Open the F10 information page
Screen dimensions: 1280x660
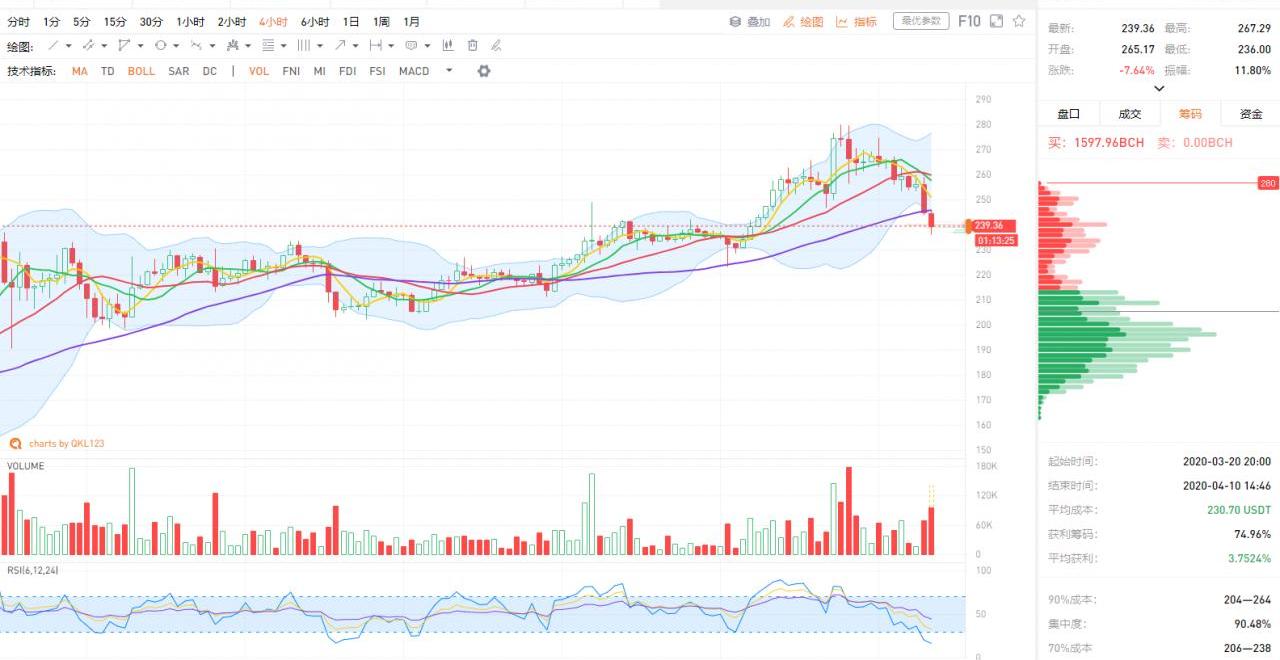(968, 21)
